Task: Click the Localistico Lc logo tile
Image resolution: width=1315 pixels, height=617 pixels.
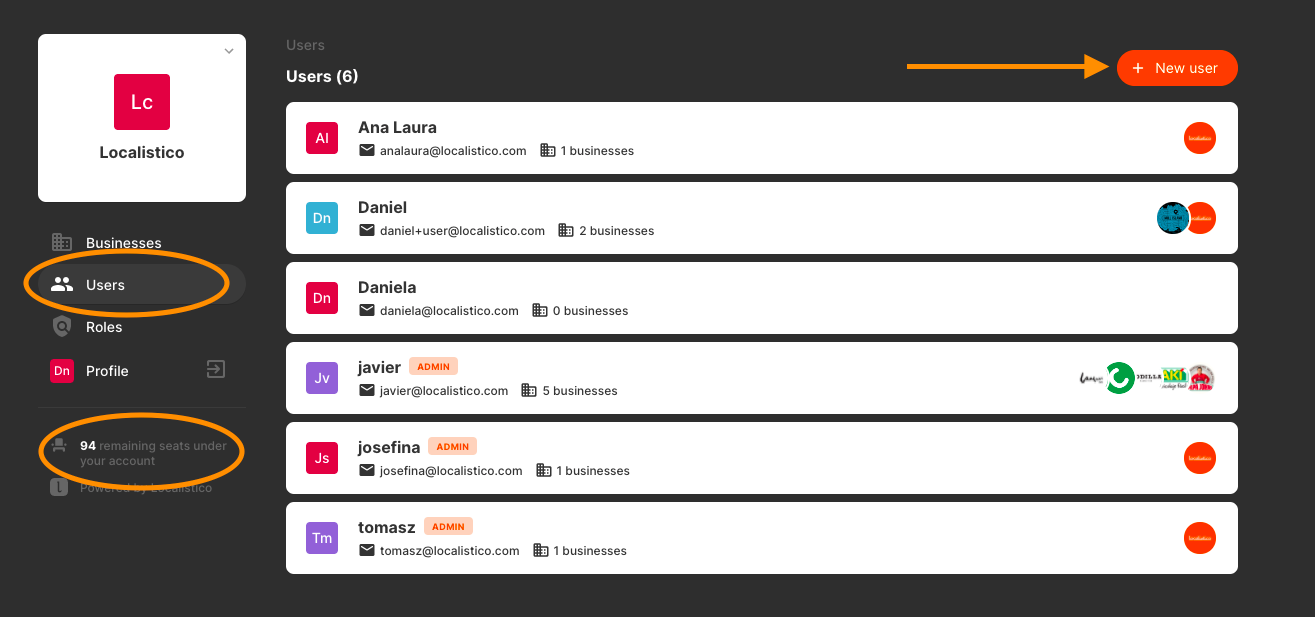Action: coord(142,101)
